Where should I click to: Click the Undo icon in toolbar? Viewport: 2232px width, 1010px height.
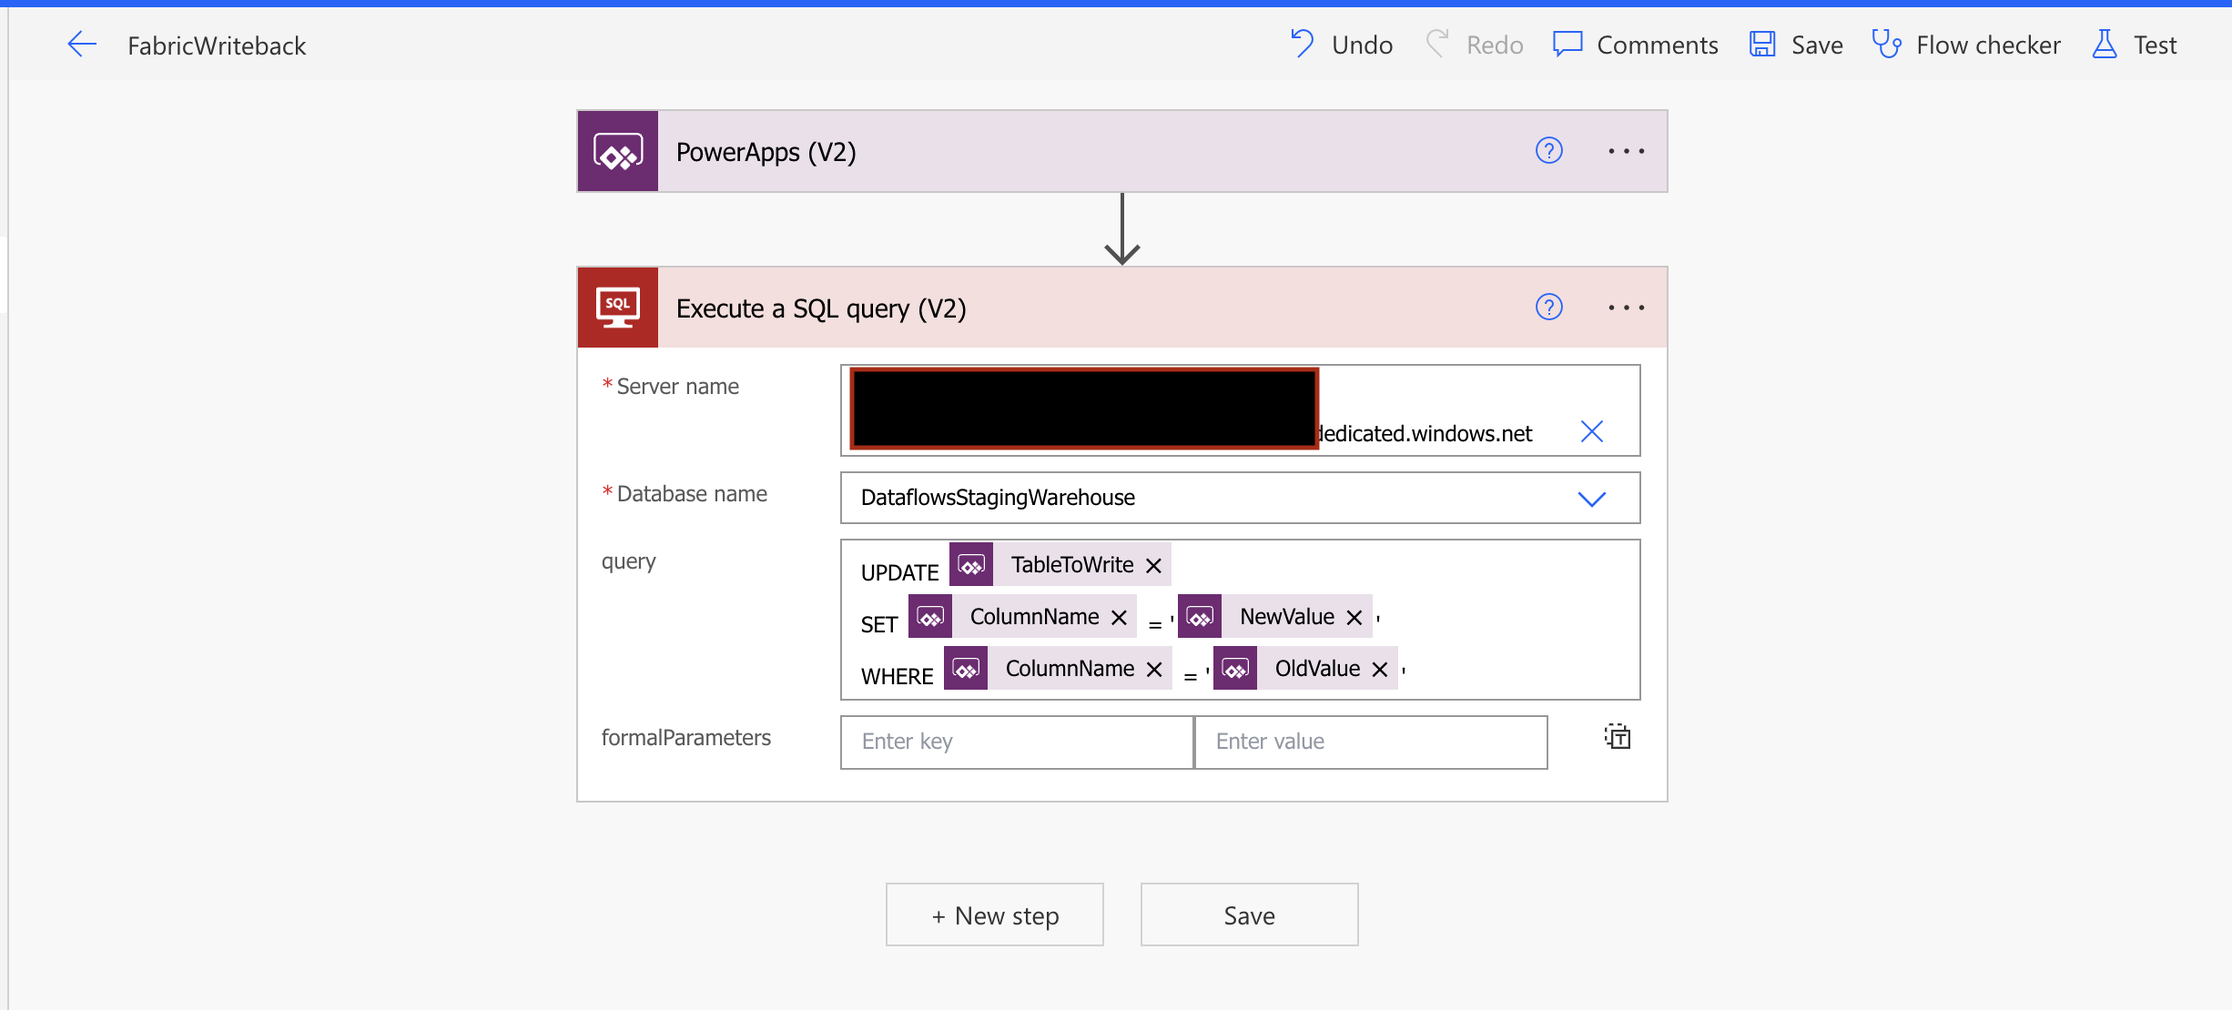click(x=1302, y=44)
